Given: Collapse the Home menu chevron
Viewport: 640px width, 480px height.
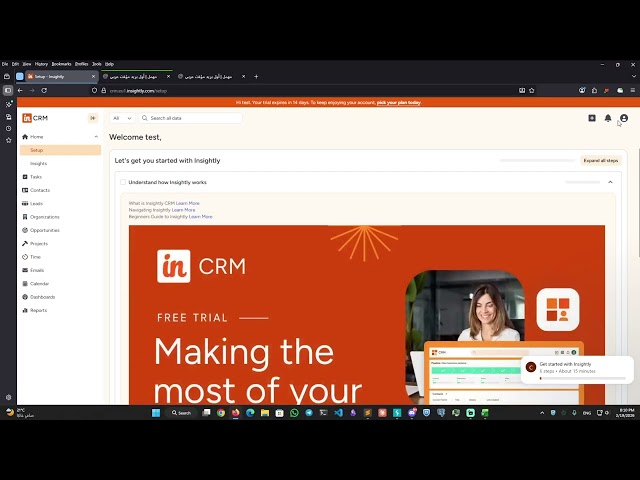Looking at the screenshot, I should [96, 137].
